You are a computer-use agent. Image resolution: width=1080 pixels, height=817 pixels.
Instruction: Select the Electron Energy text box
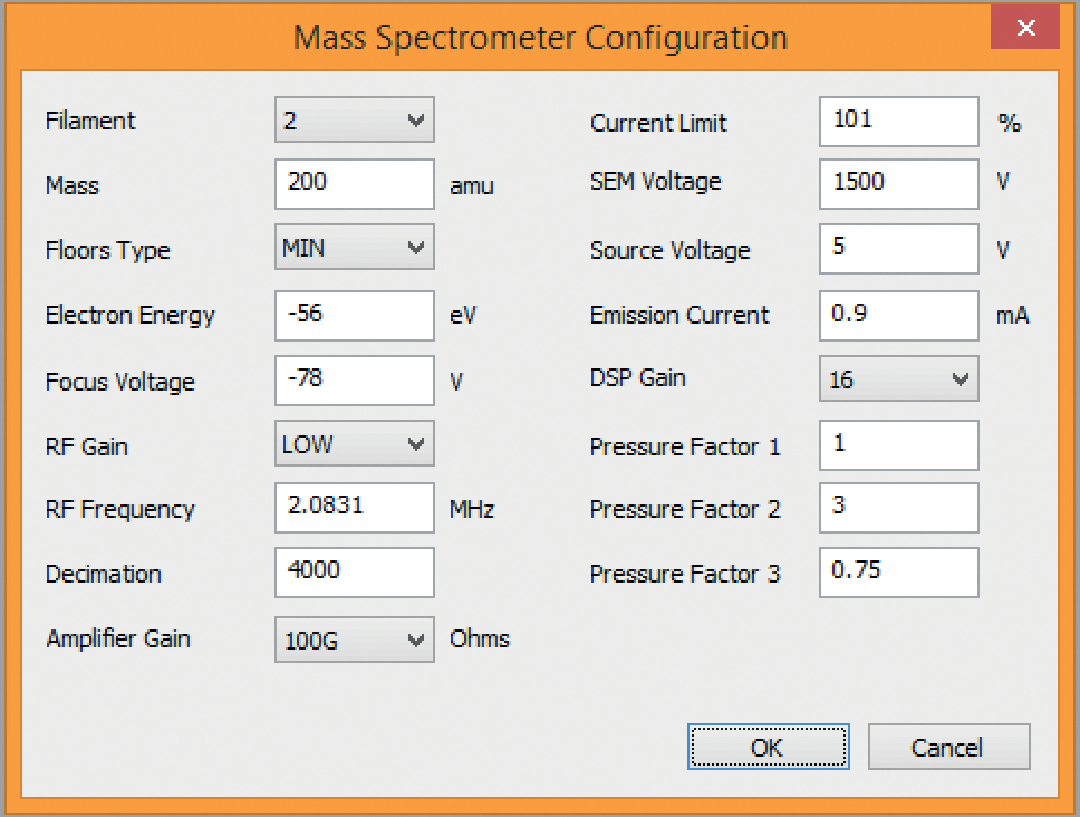coord(354,315)
